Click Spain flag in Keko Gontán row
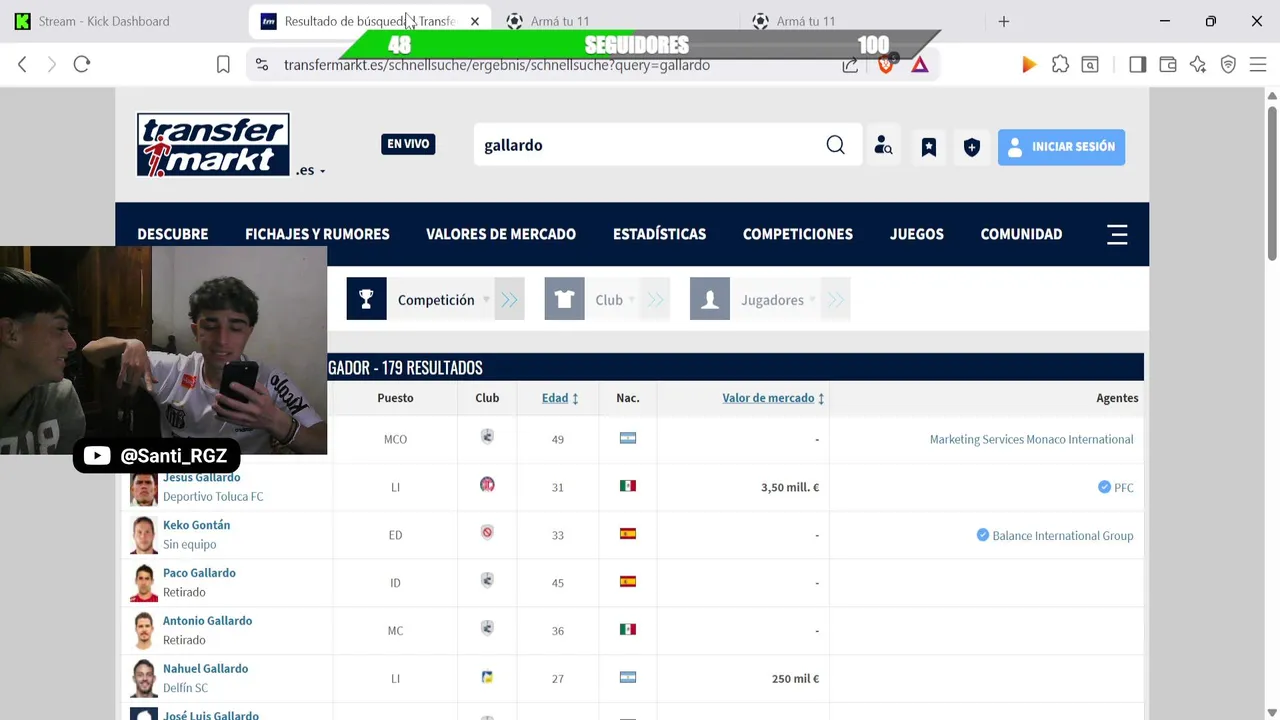The width and height of the screenshot is (1280, 720). [x=627, y=534]
